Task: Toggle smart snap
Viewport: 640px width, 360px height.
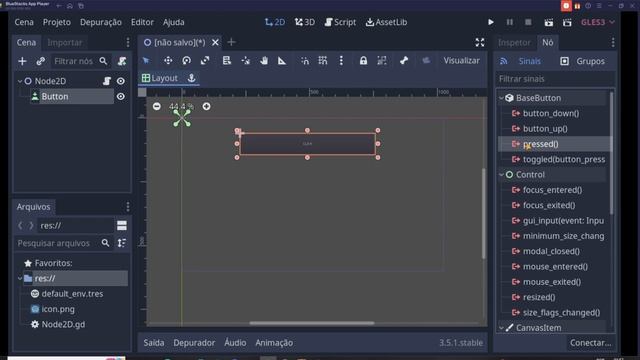Action: pos(305,61)
